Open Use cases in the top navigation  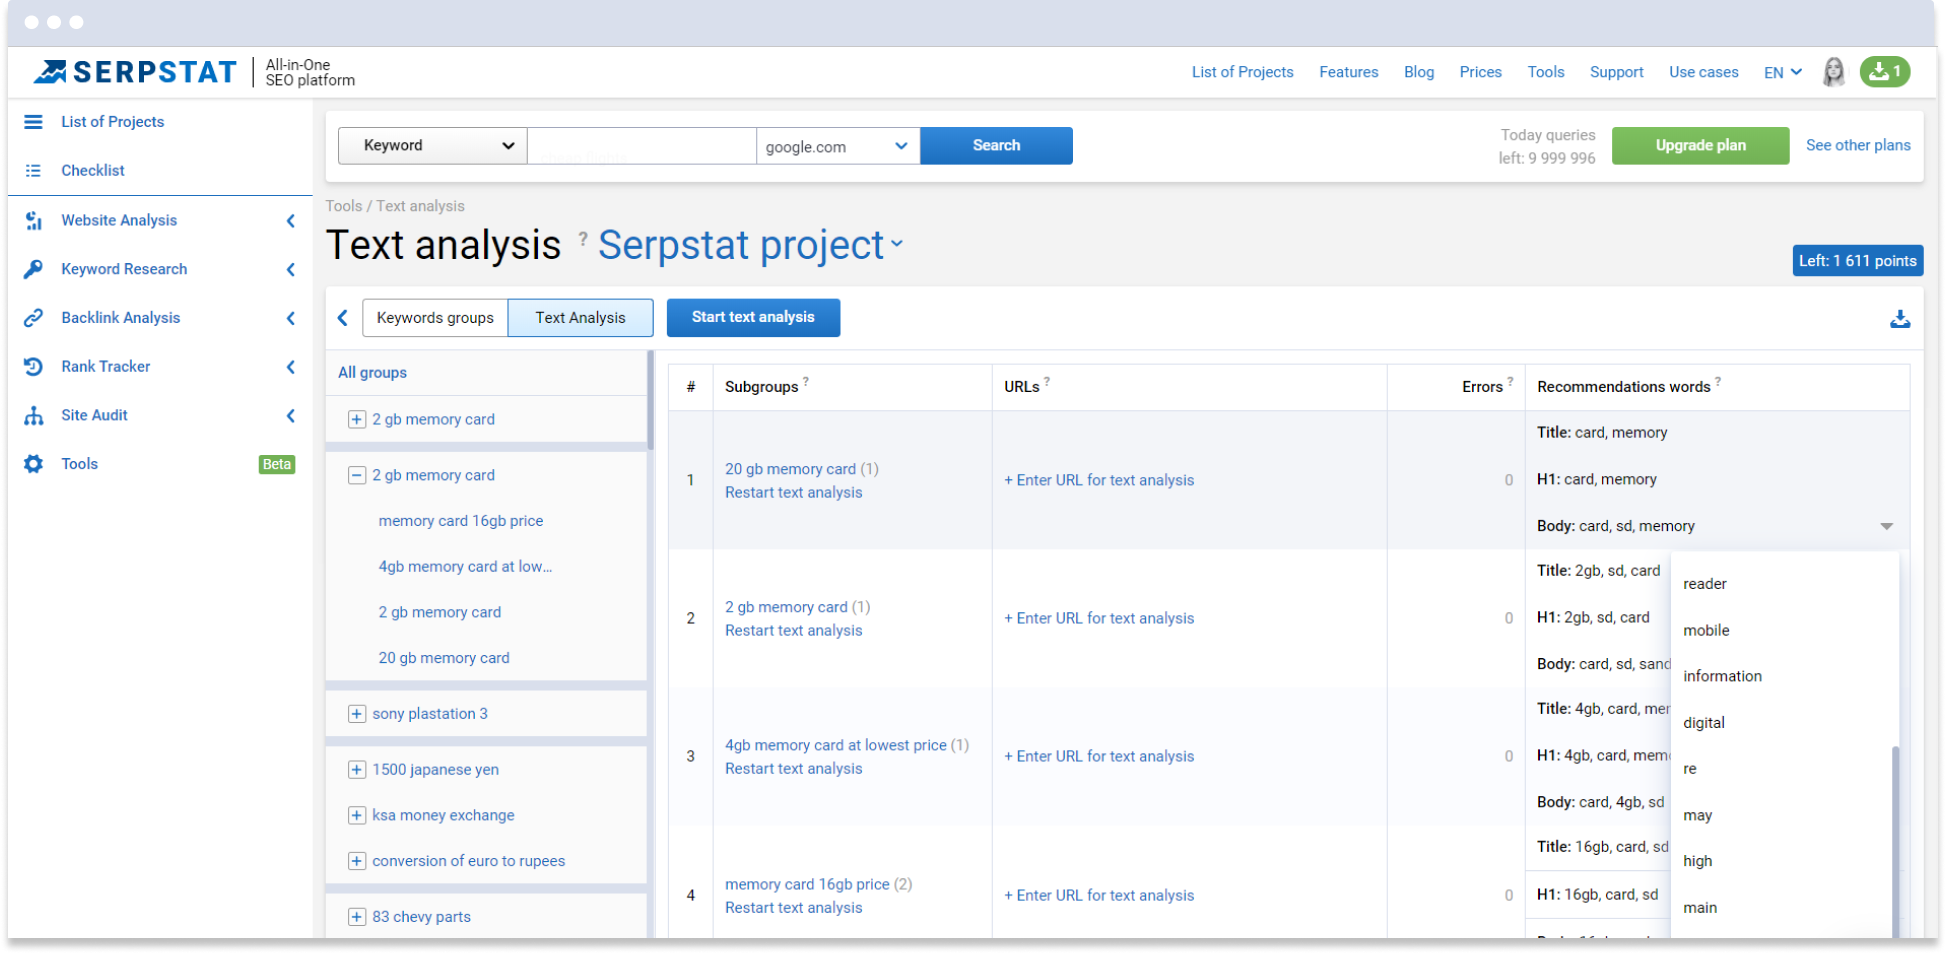[1703, 72]
